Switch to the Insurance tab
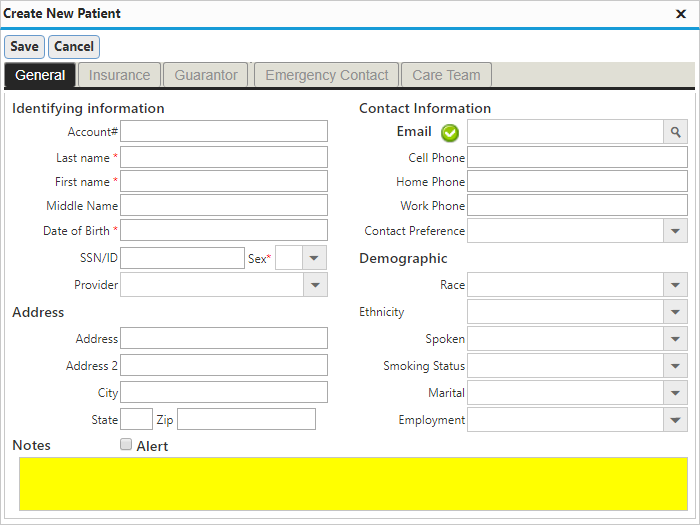 119,75
